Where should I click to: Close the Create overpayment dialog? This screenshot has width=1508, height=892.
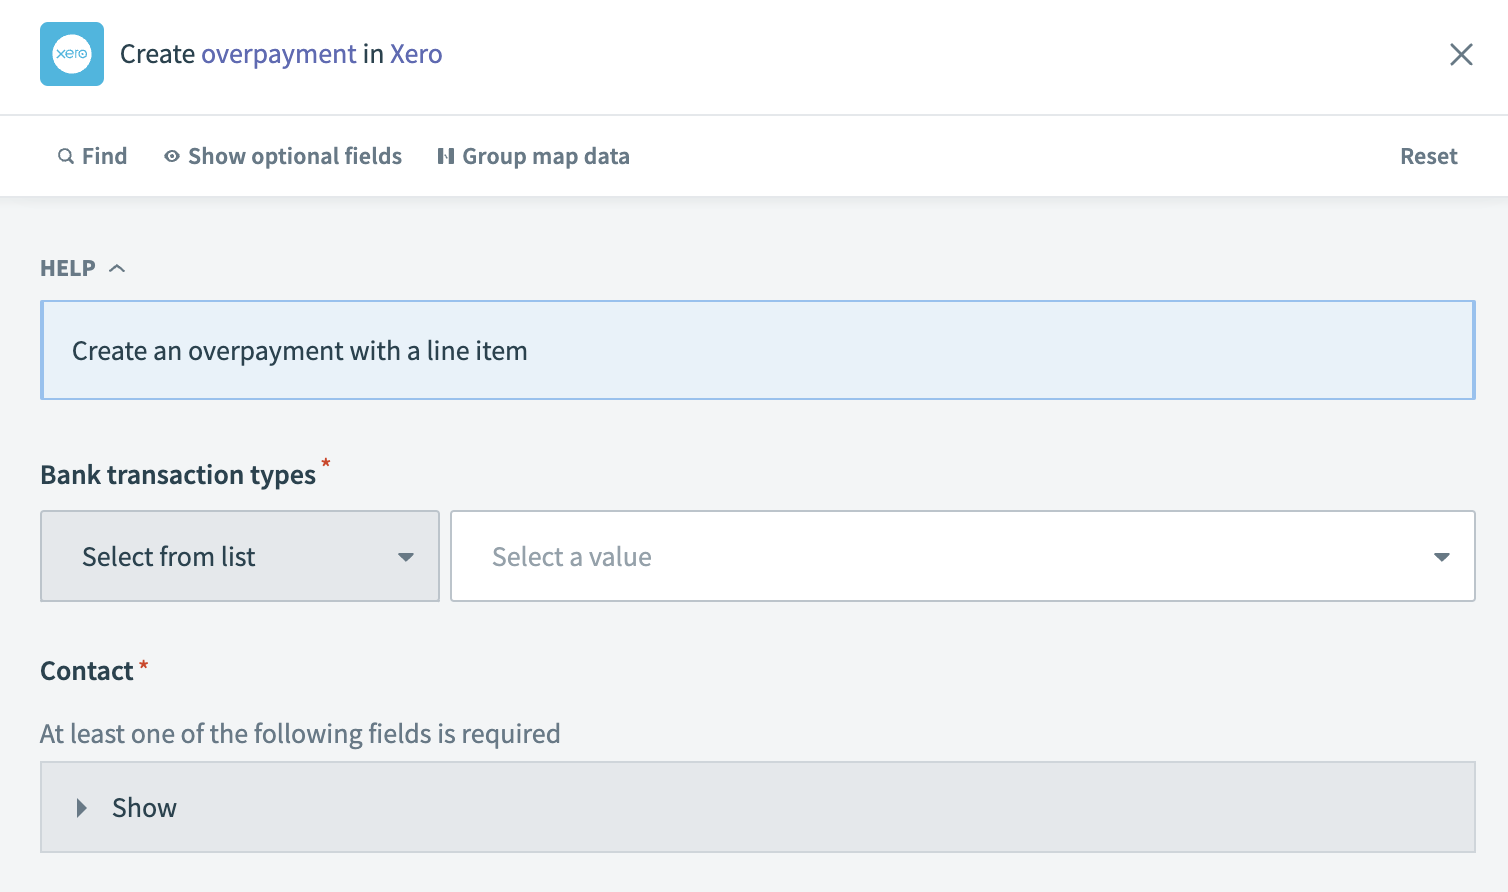1461,55
